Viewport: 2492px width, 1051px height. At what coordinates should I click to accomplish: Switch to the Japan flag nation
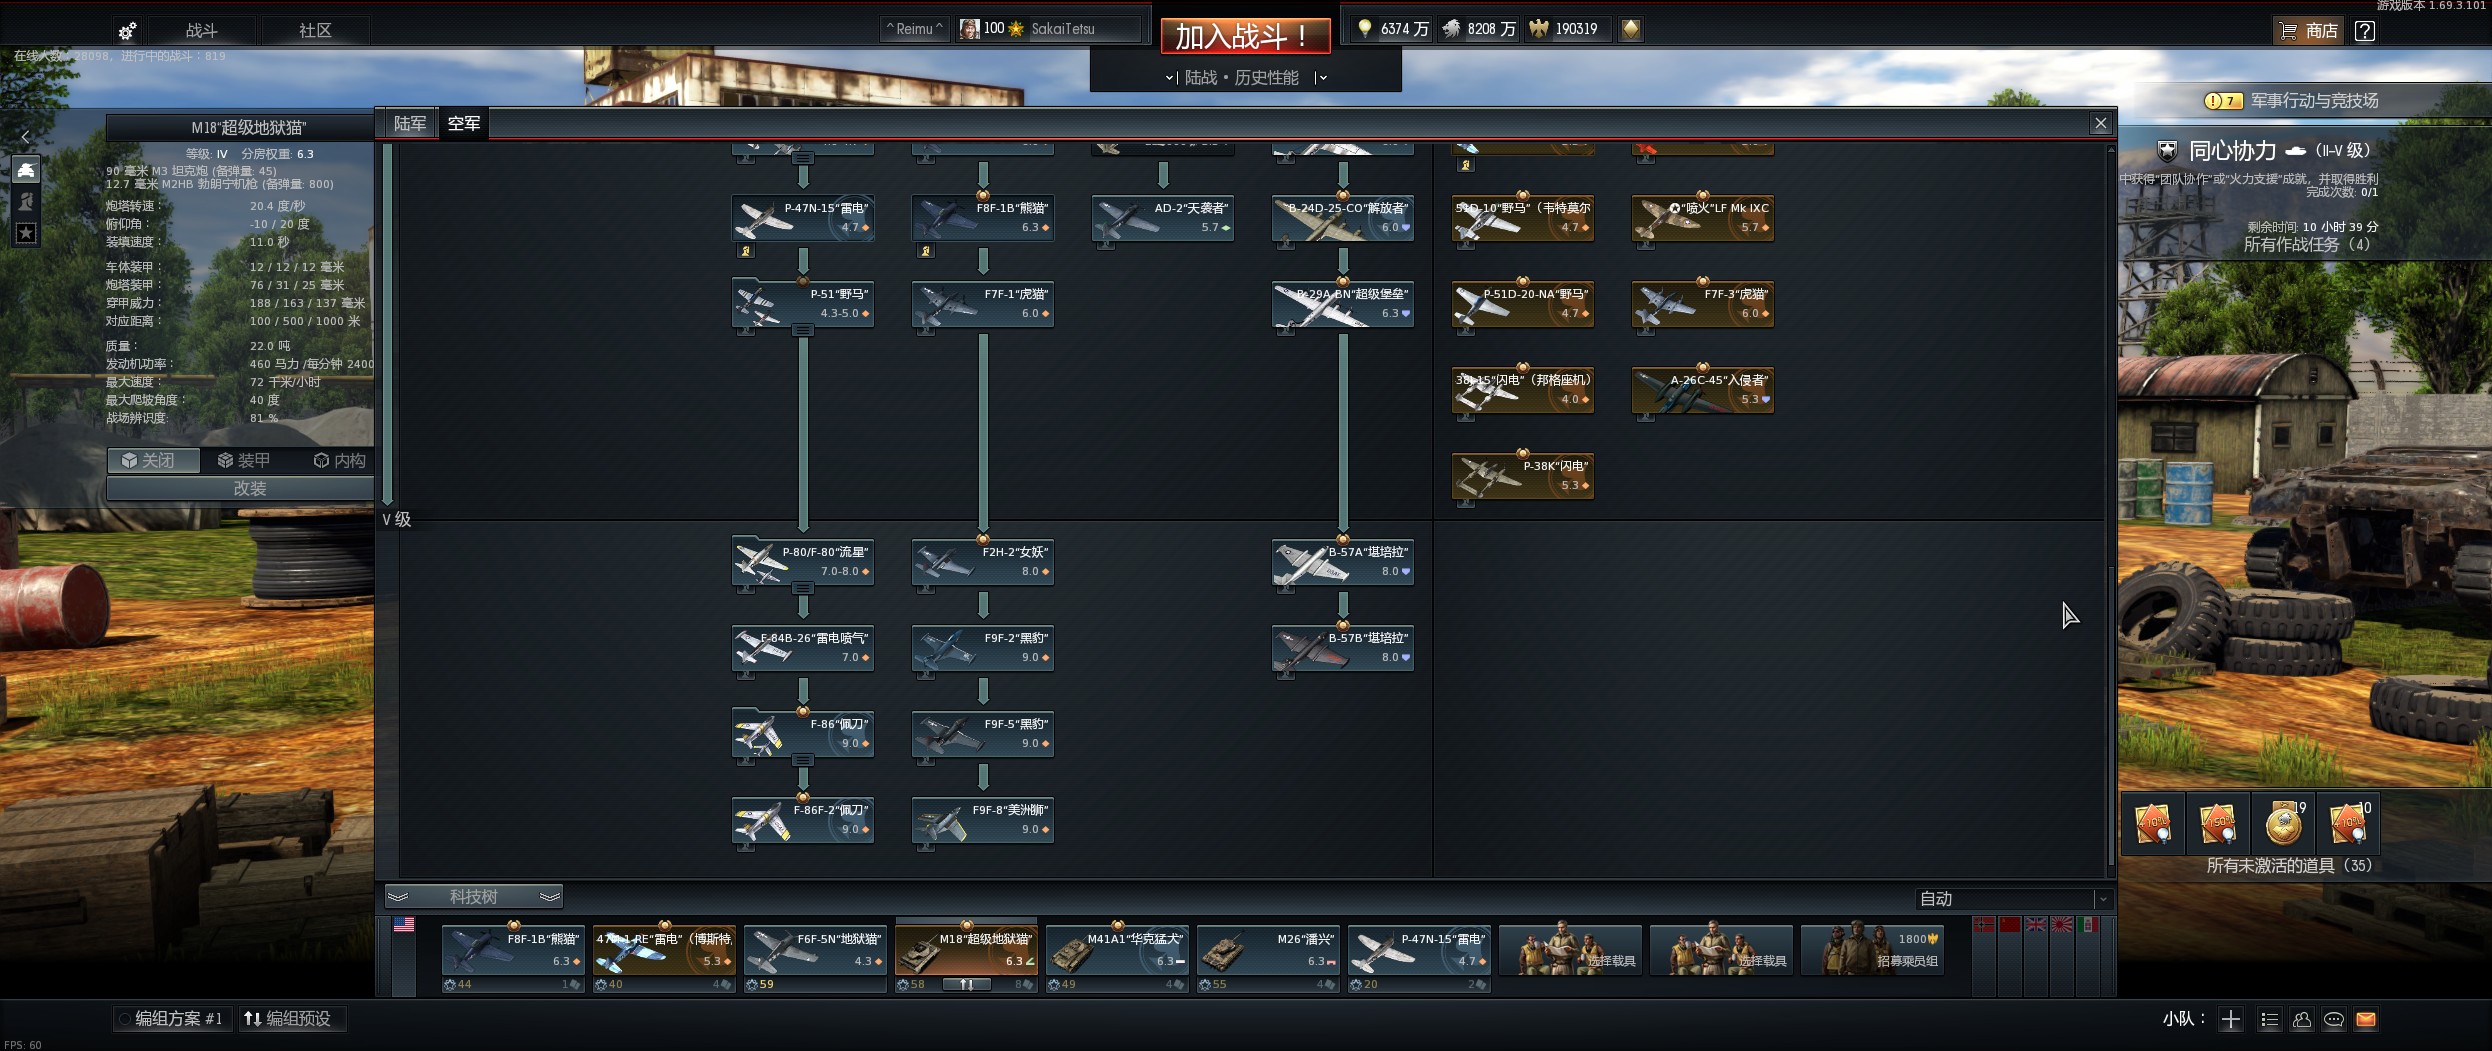pos(2062,925)
